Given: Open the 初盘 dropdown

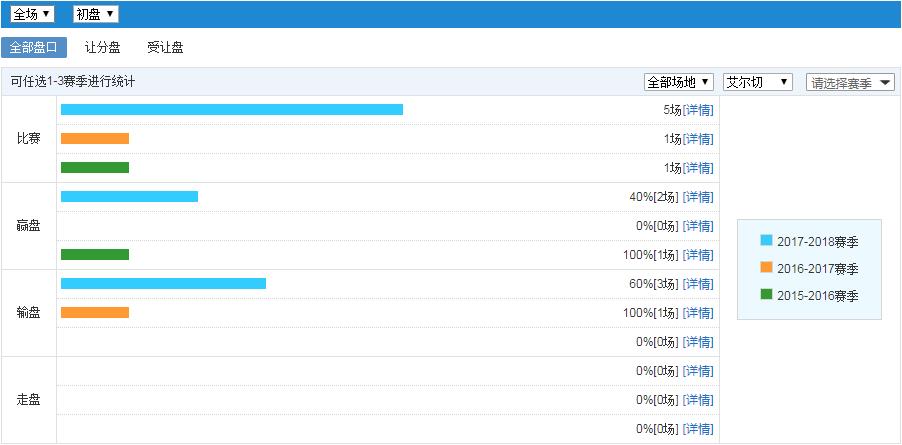Looking at the screenshot, I should (95, 14).
